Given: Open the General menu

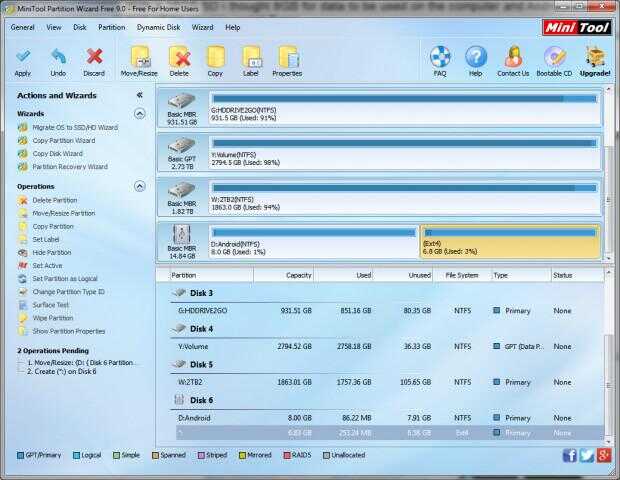Looking at the screenshot, I should click(23, 27).
